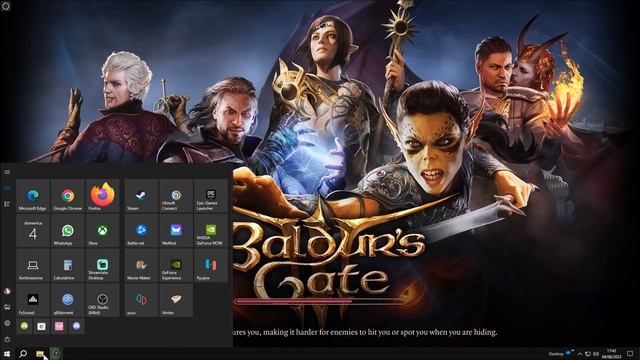Open the Battle.net tile
640x360 pixels.
(141, 231)
